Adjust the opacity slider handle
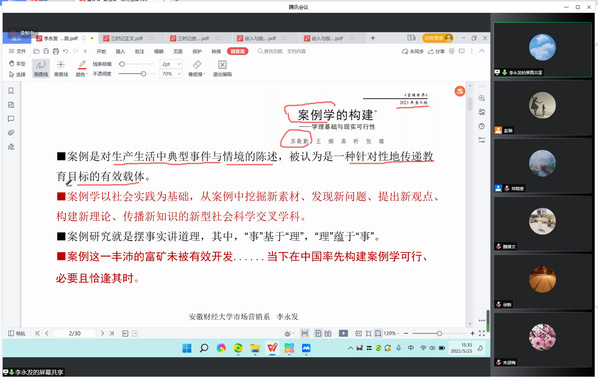598x377 pixels. click(x=143, y=74)
